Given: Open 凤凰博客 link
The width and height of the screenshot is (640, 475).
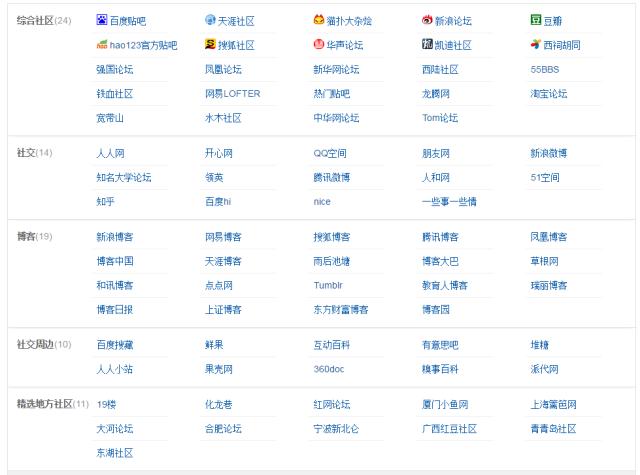Looking at the screenshot, I should click(x=549, y=237).
